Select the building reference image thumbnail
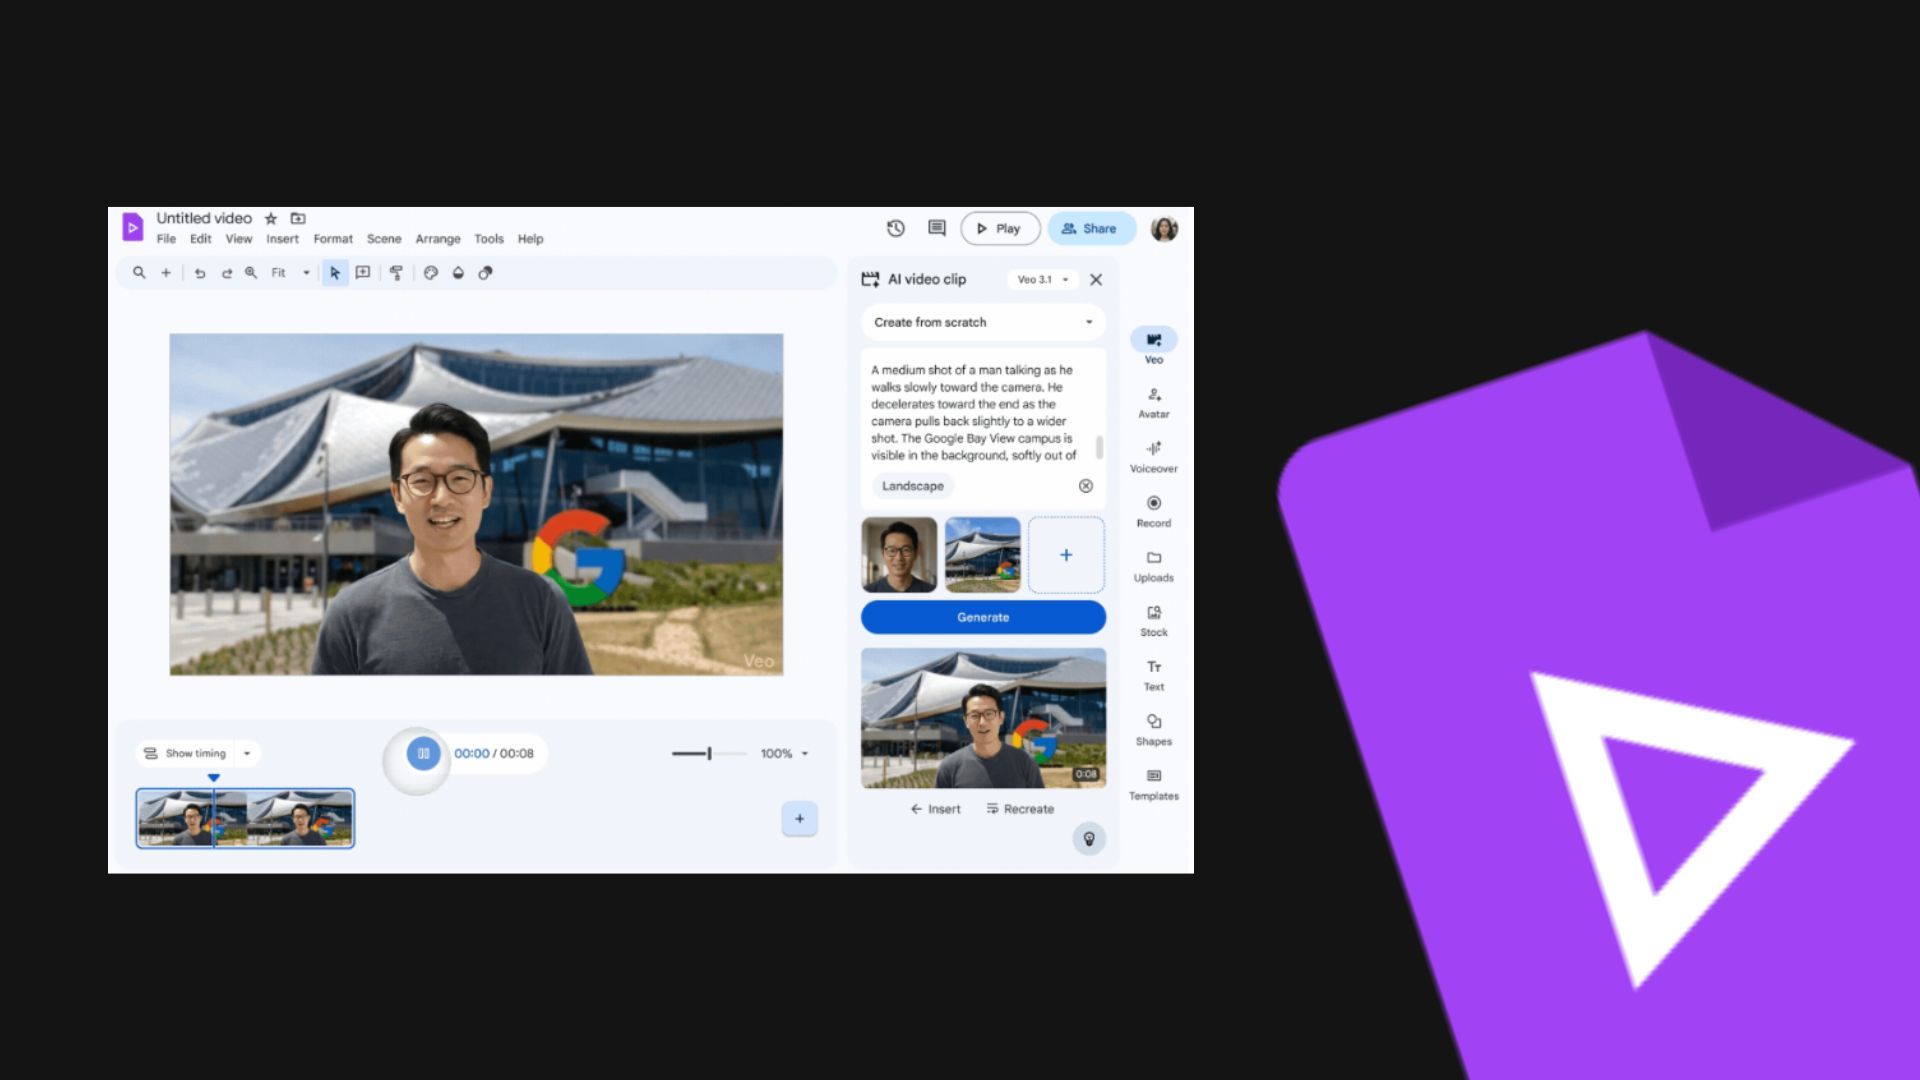The width and height of the screenshot is (1920, 1080). point(983,555)
